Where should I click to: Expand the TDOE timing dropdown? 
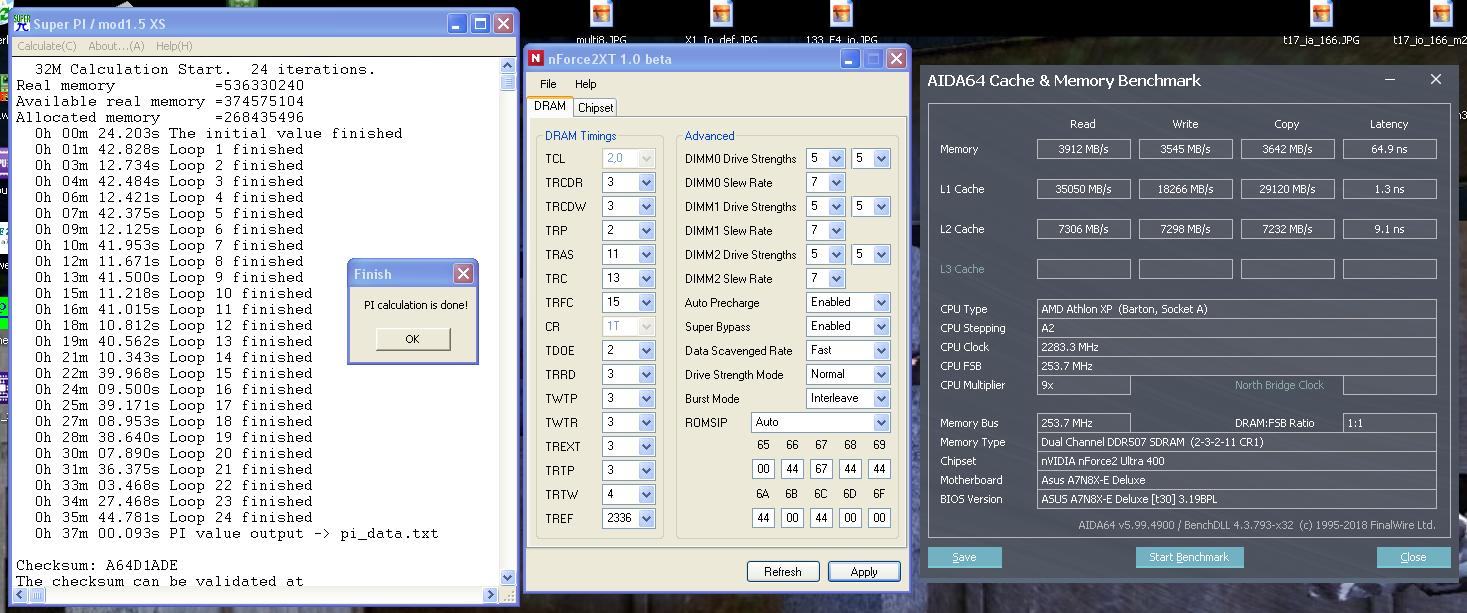(x=646, y=351)
